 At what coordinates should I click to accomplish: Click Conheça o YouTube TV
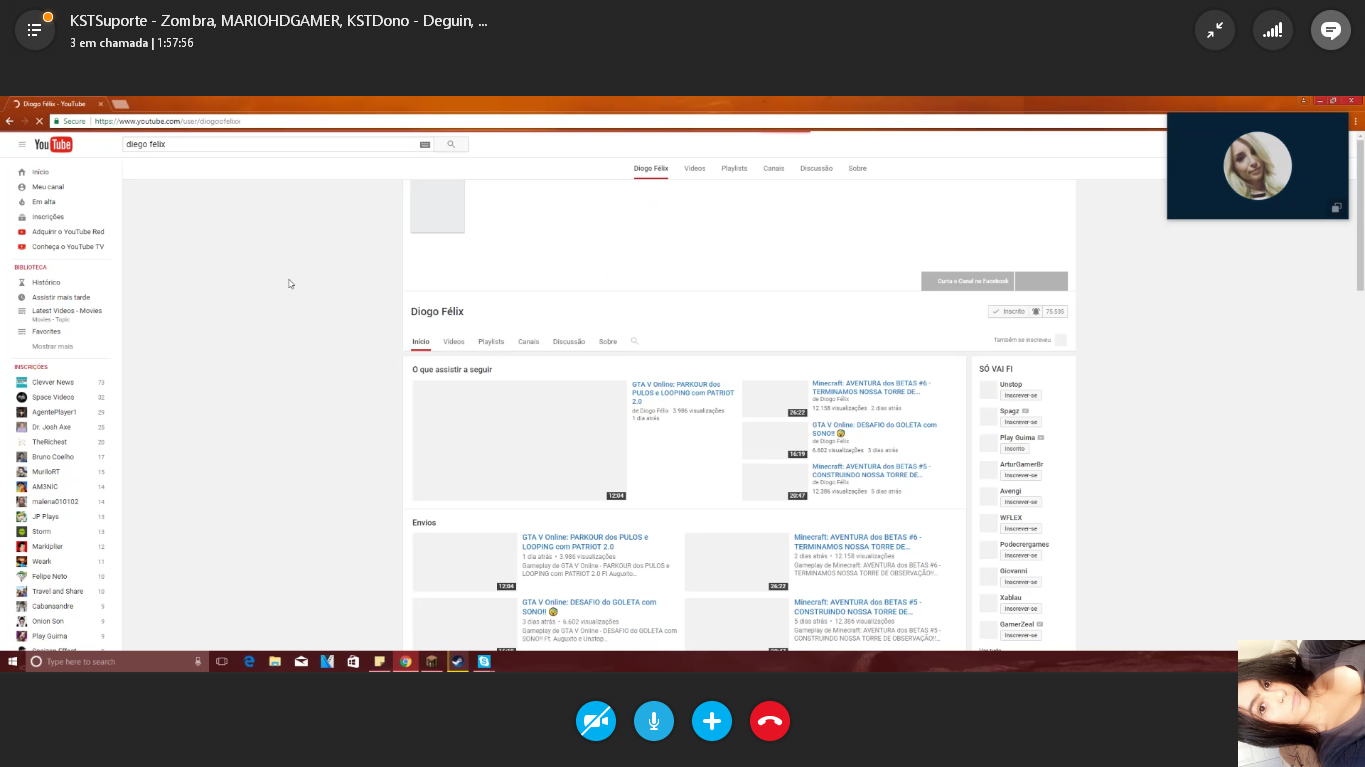pos(68,247)
